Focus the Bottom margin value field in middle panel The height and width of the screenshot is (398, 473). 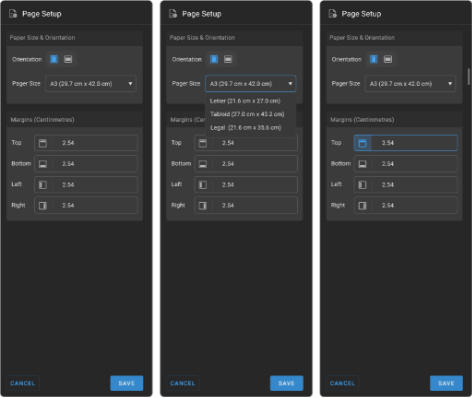point(246,164)
